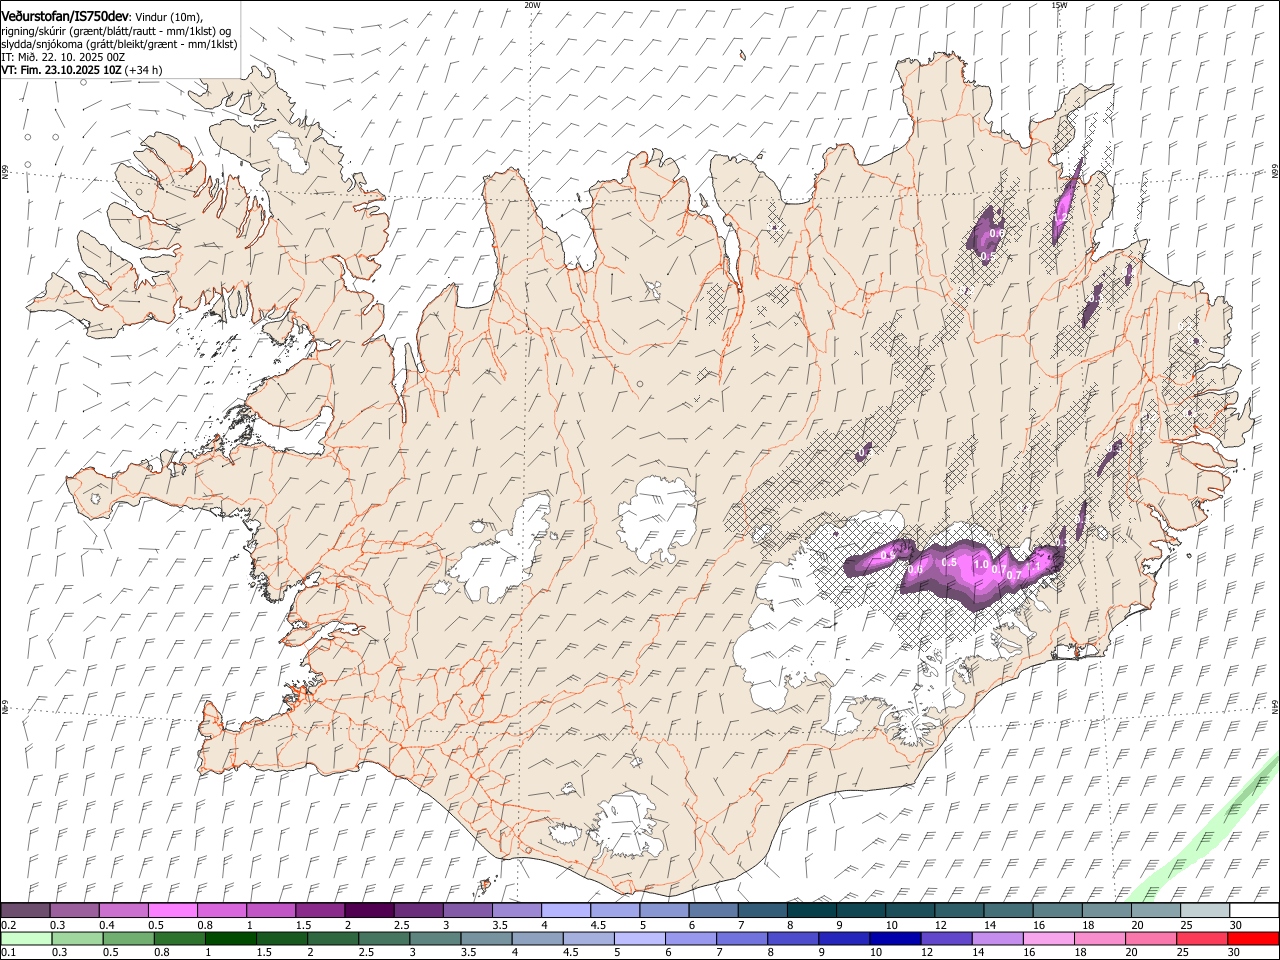The height and width of the screenshot is (960, 1280).
Task: Pick the violet 12 swatch in lower legend bar
Action: [946, 939]
